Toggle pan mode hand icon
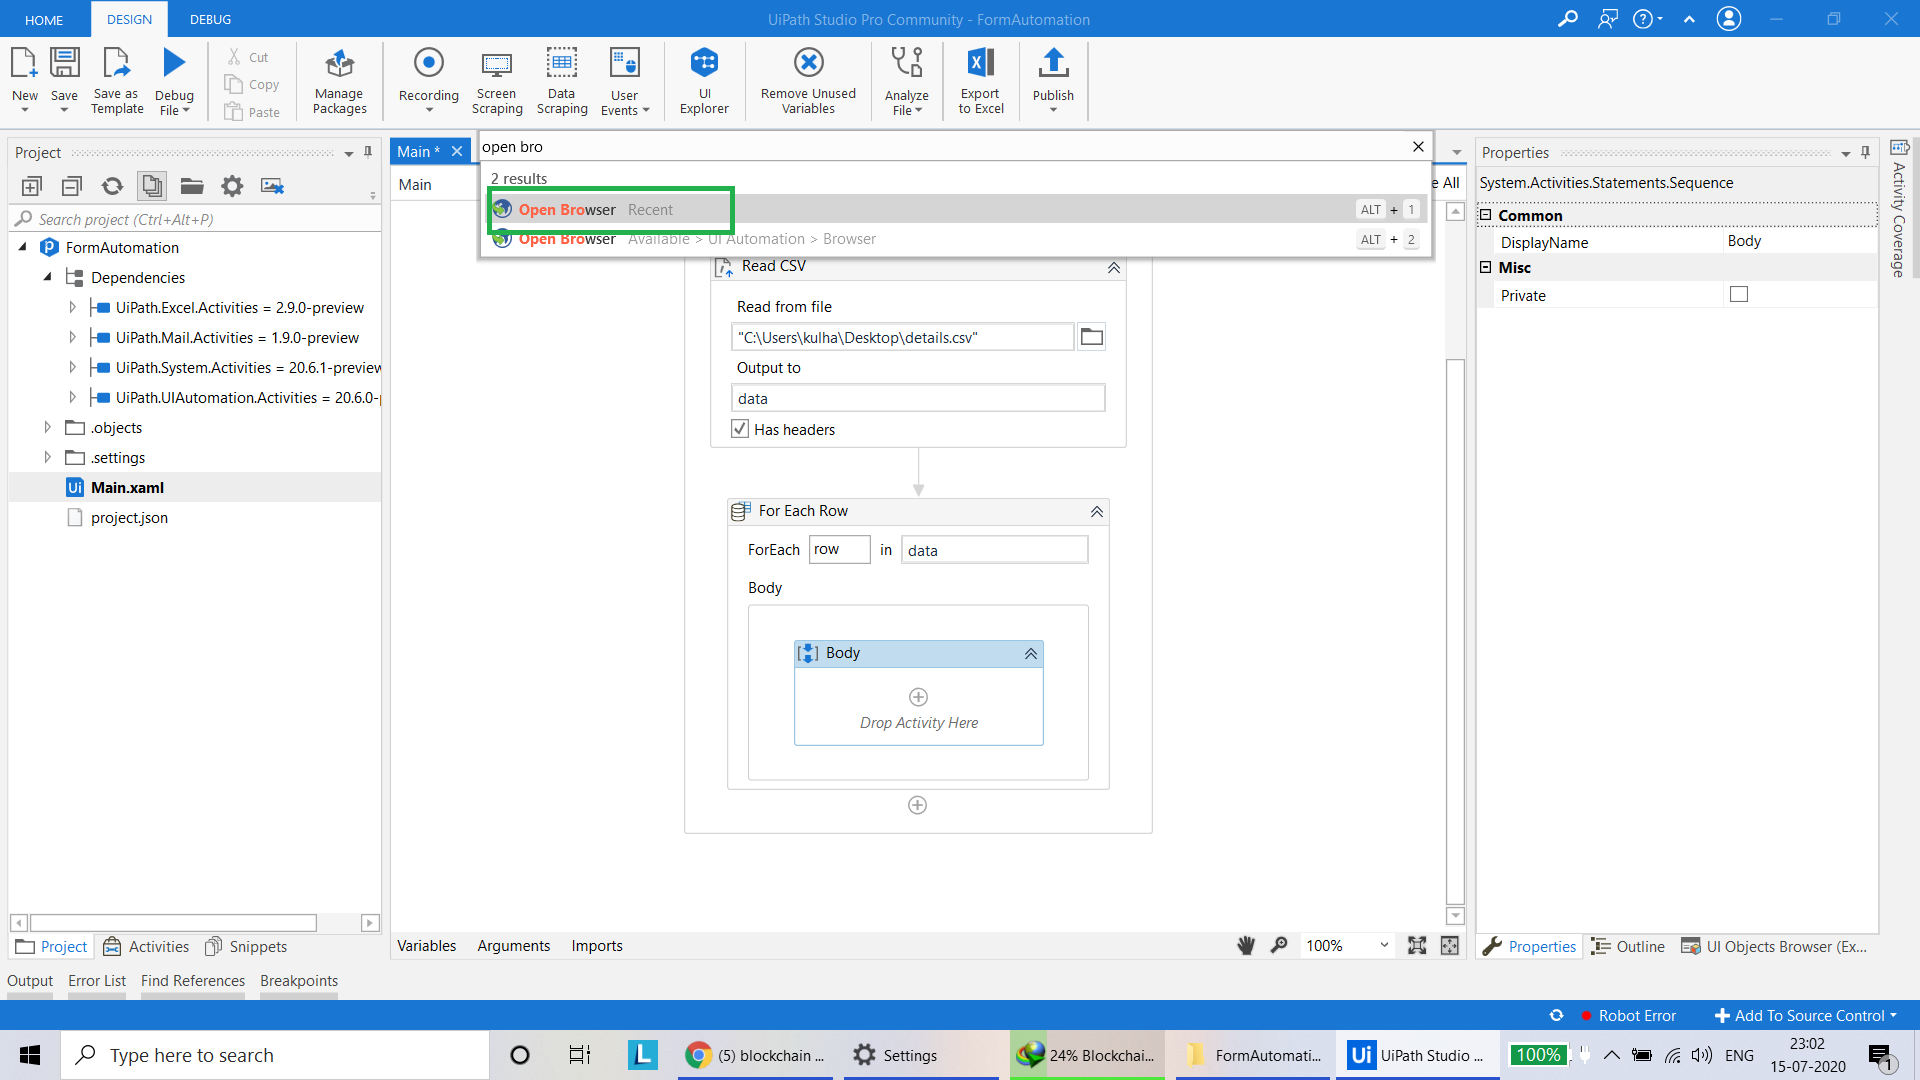Screen dimensions: 1920x1080 1246,945
